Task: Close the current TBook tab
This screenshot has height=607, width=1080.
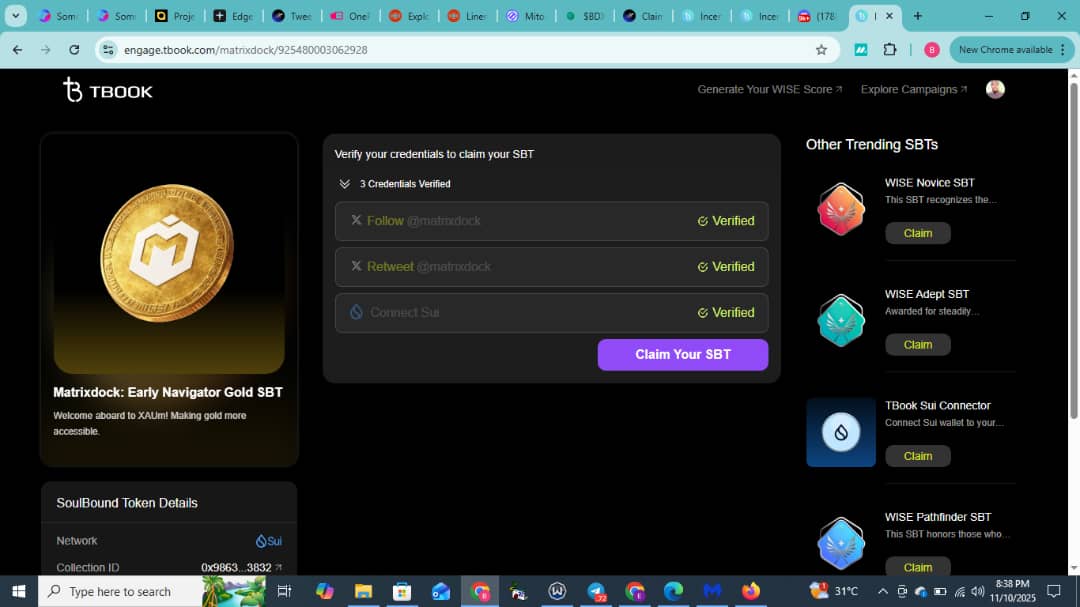Action: tap(889, 15)
